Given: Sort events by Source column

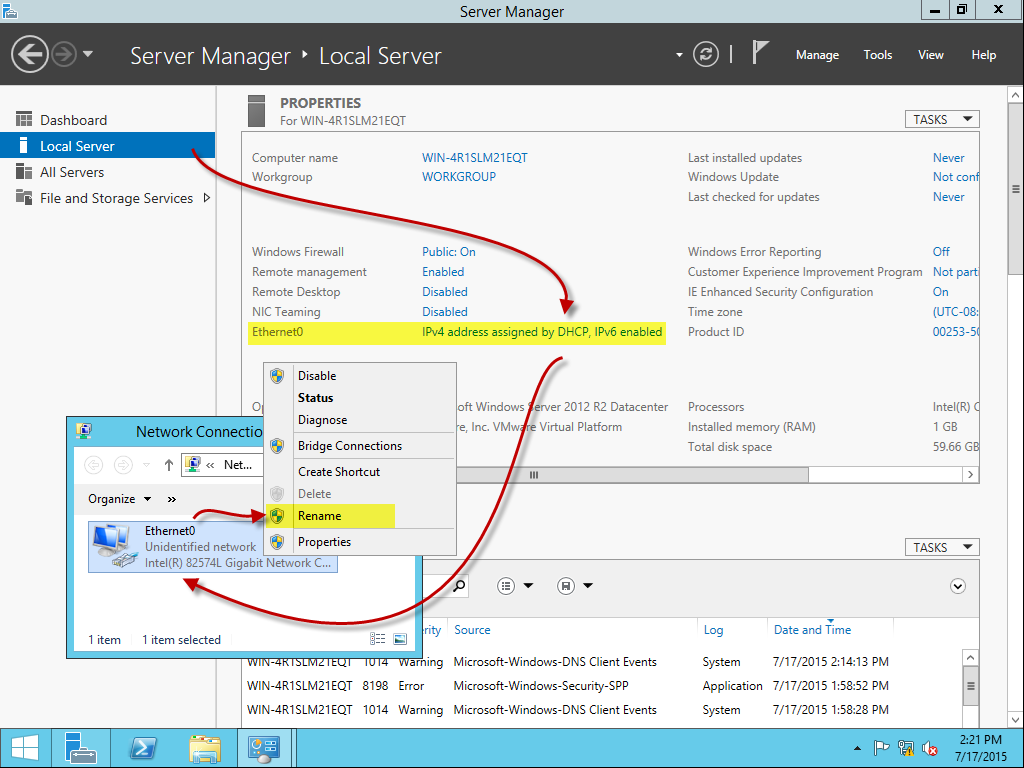Looking at the screenshot, I should pyautogui.click(x=472, y=630).
